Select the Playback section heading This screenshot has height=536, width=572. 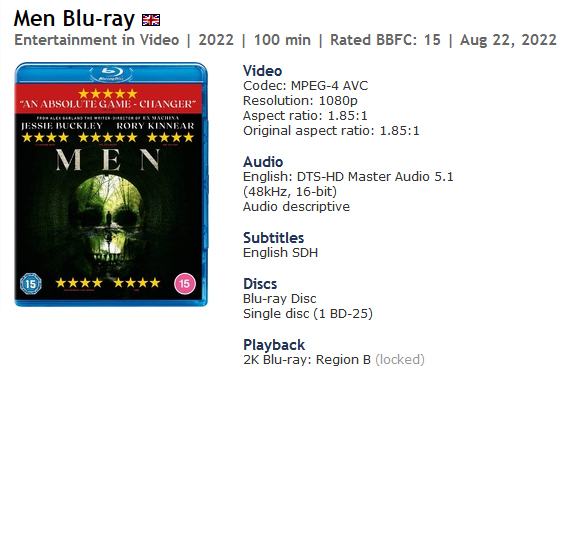(x=274, y=345)
